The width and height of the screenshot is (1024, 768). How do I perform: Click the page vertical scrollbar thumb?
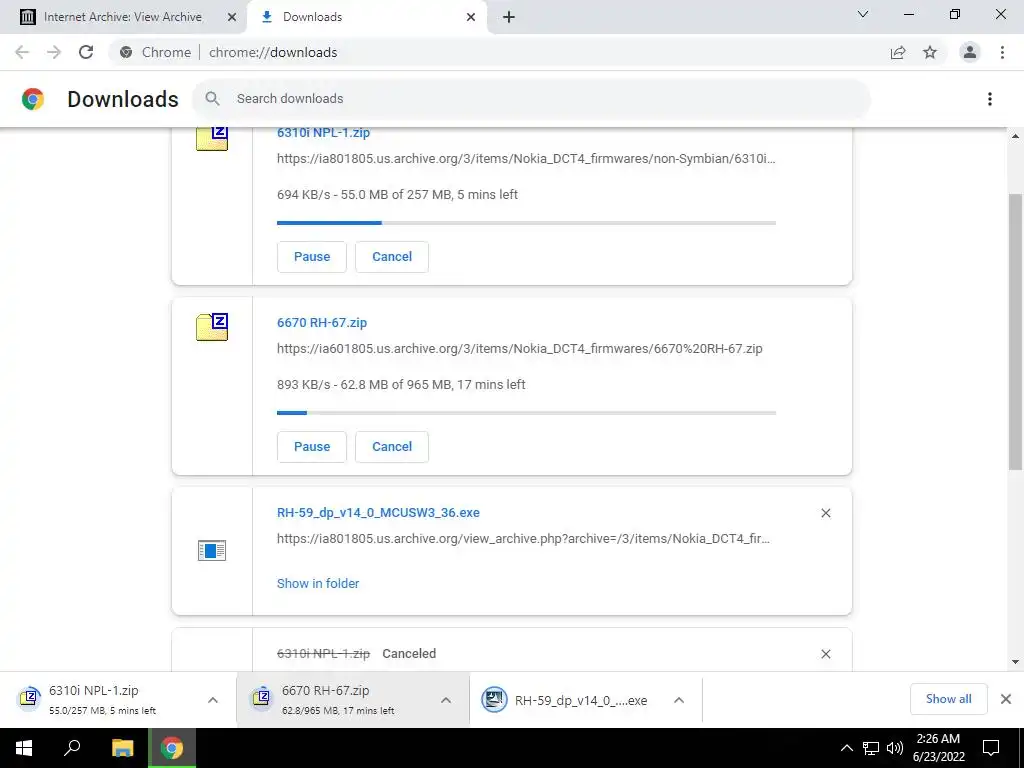[1015, 332]
